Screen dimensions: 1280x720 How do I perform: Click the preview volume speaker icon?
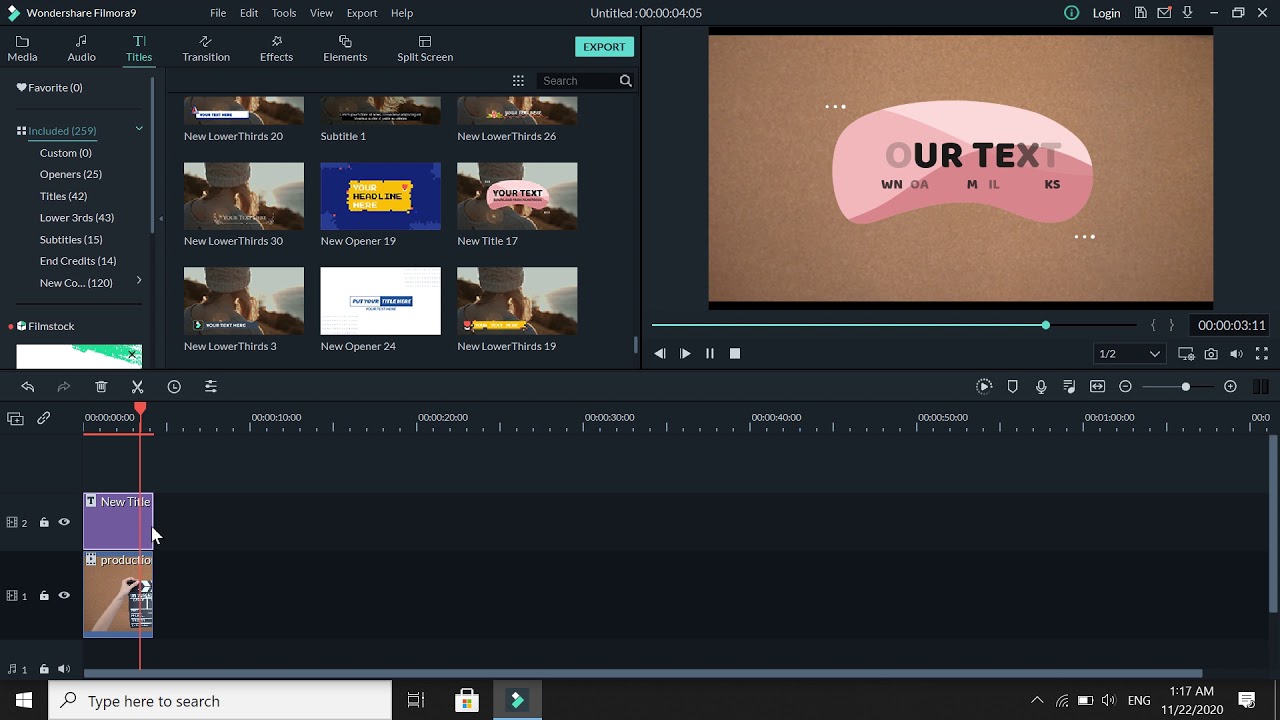pos(1236,354)
